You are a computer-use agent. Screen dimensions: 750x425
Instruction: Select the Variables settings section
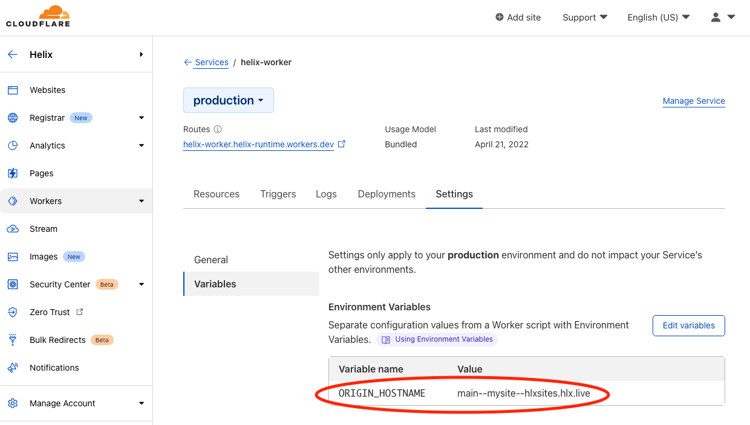click(251, 284)
